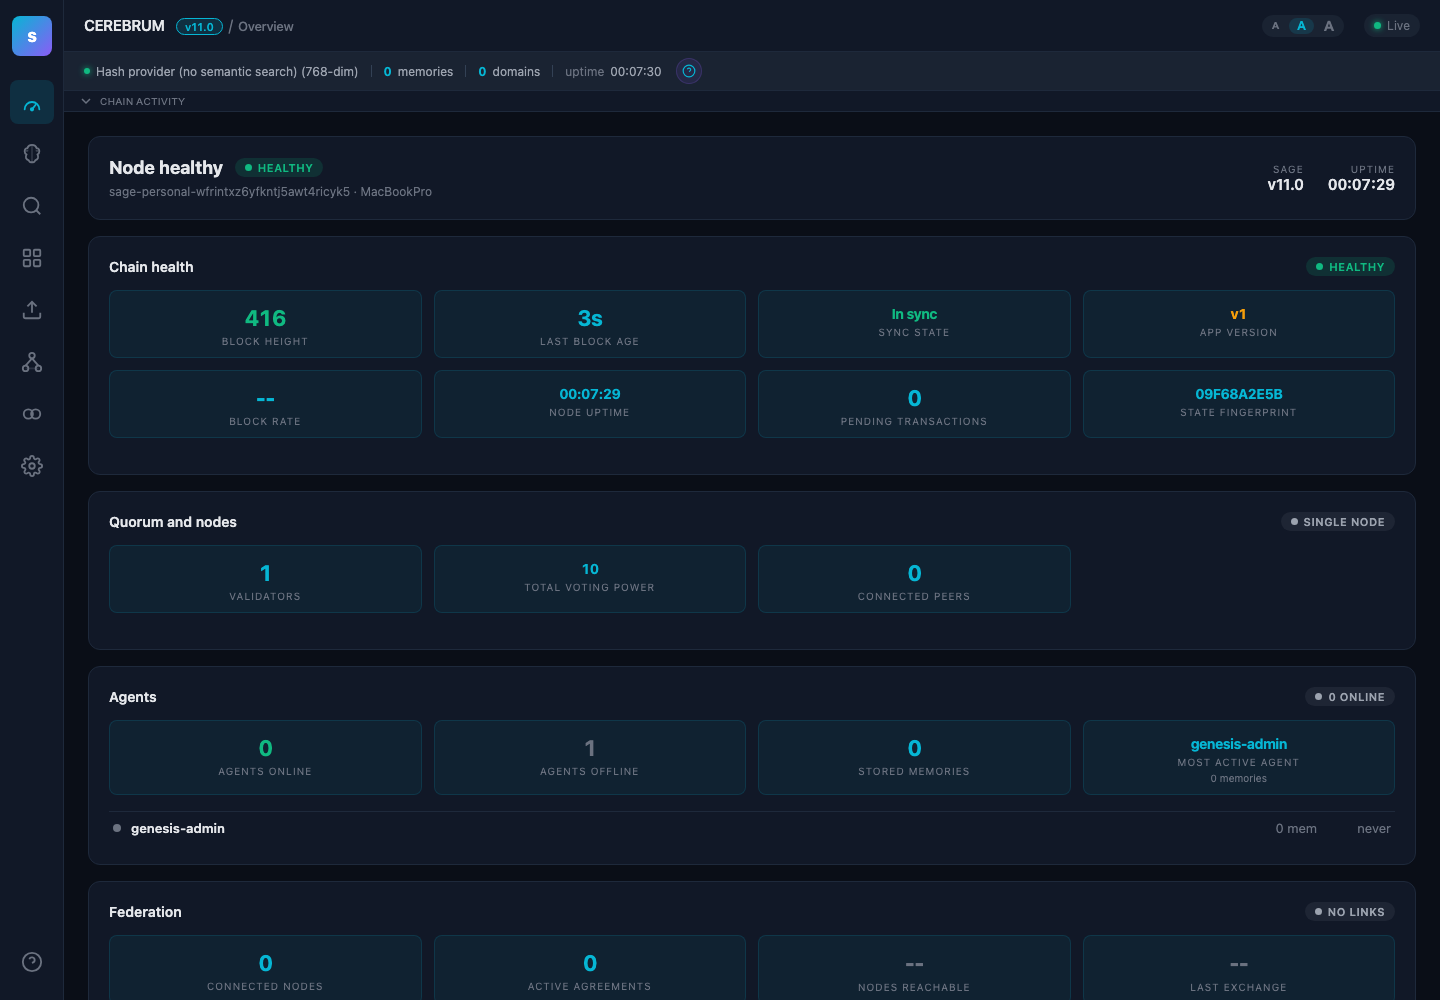The image size is (1440, 1000).
Task: Click the Last Block Age card
Action: point(590,324)
